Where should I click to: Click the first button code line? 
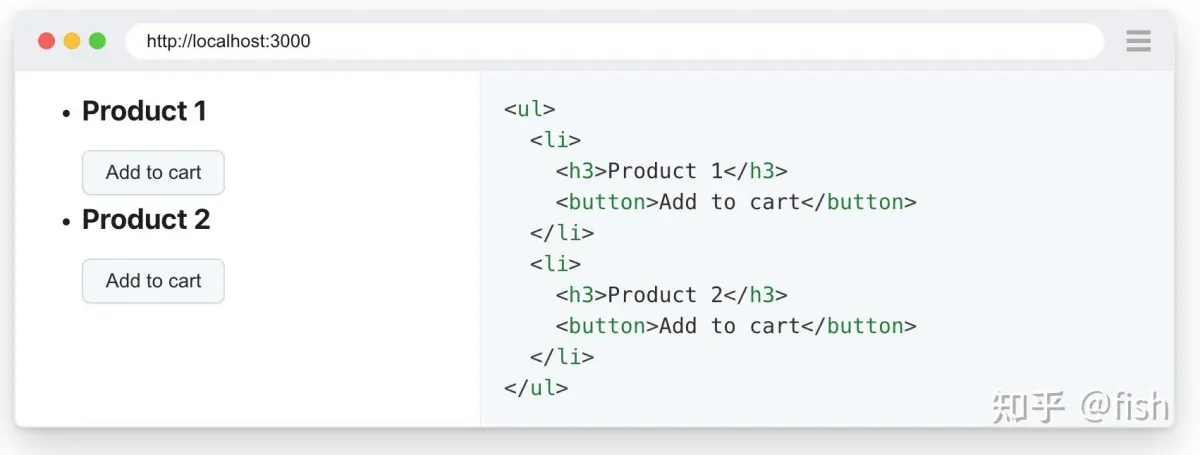tap(735, 202)
